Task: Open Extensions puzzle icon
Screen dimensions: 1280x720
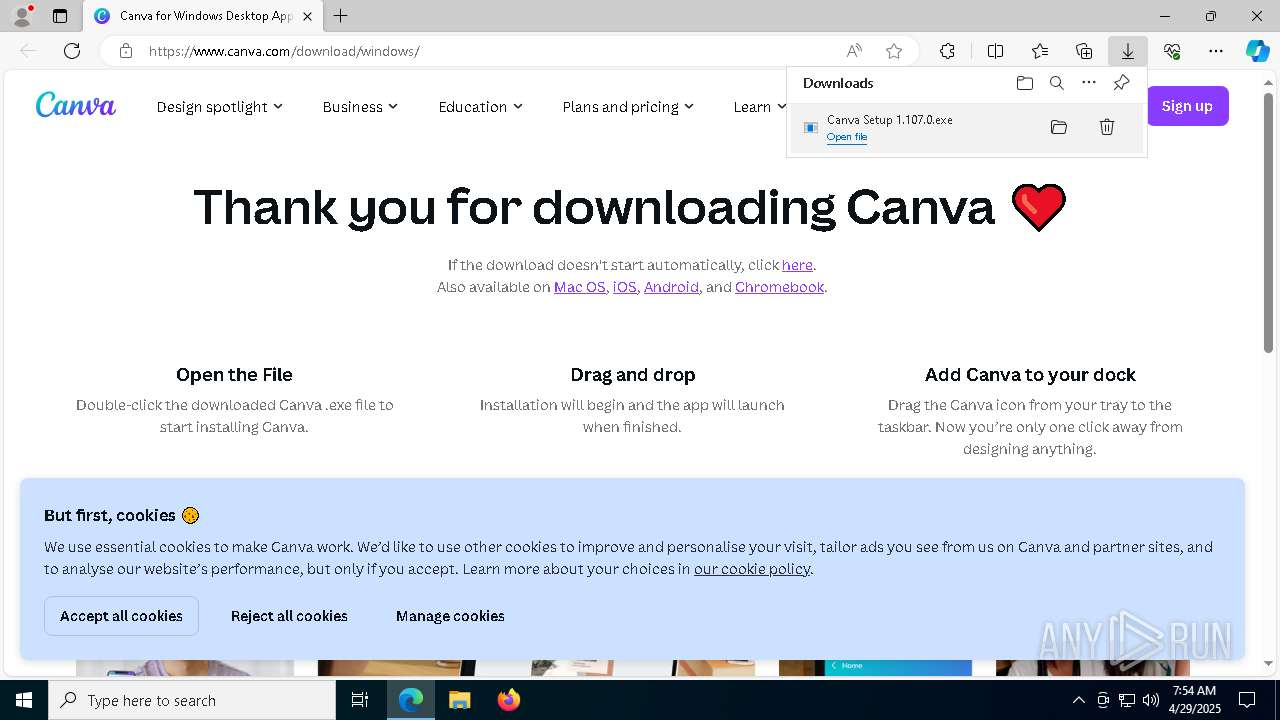Action: [947, 51]
